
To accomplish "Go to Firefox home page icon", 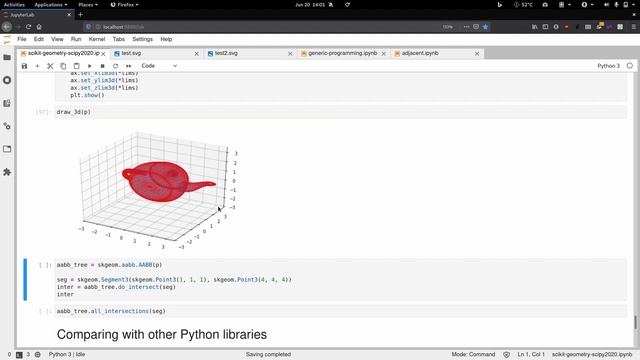I will pos(39,27).
